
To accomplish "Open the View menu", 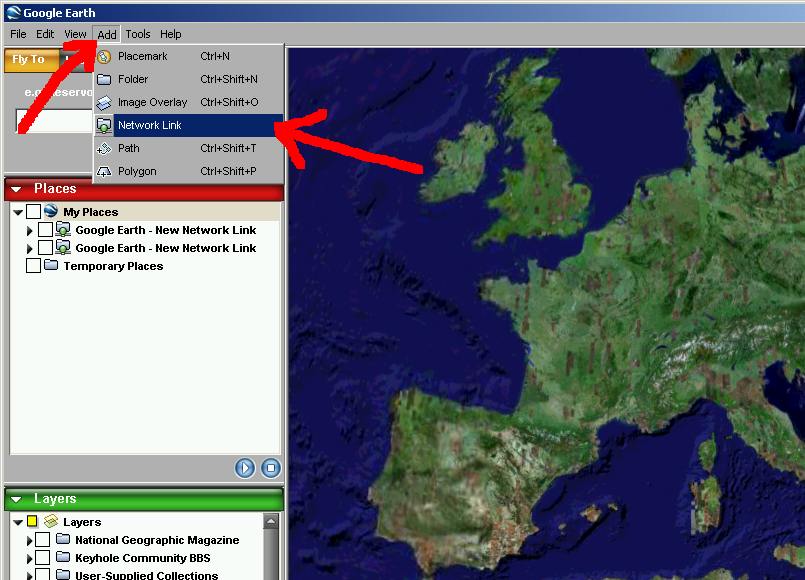I will pos(75,34).
